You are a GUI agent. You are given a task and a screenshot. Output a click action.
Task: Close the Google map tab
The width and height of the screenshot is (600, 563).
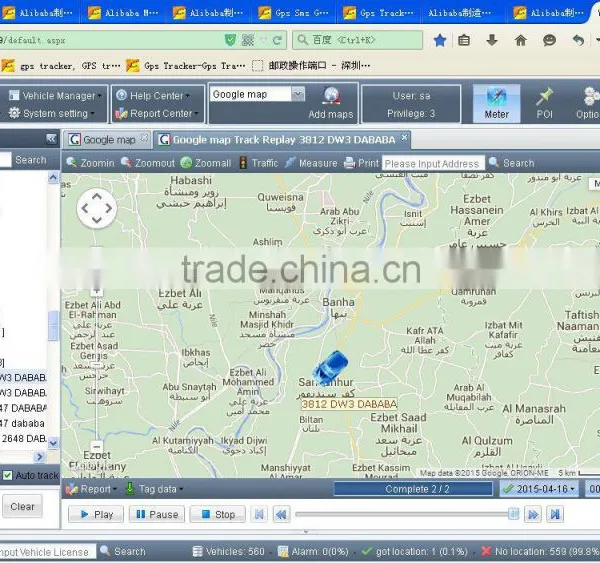(144, 137)
